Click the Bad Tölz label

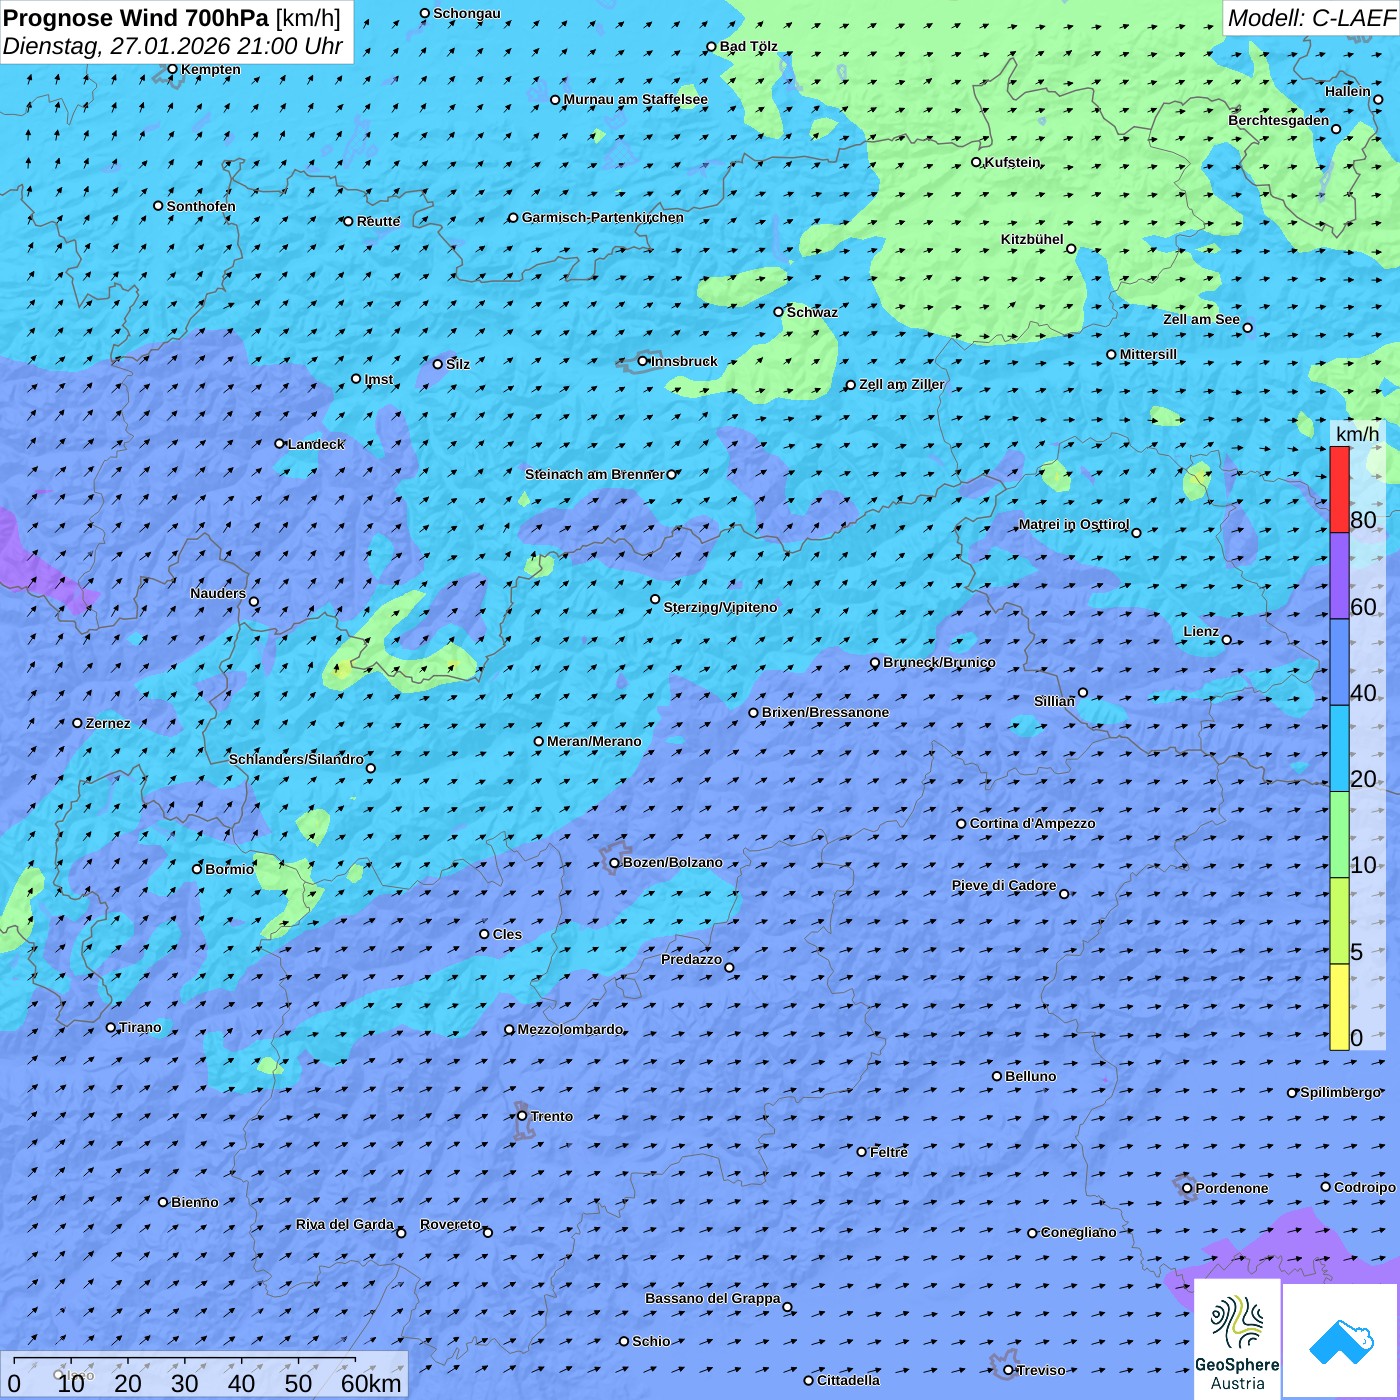point(749,46)
